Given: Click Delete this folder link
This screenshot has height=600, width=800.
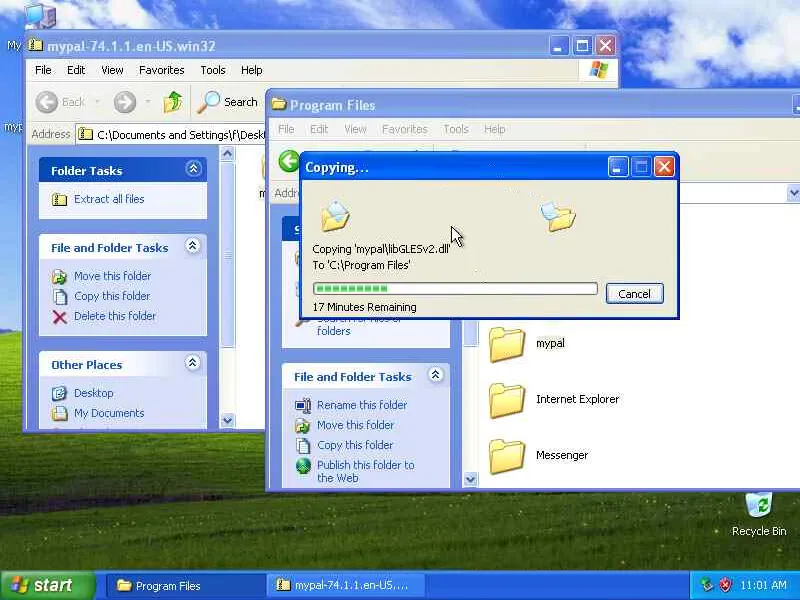Looking at the screenshot, I should click(x=104, y=316).
